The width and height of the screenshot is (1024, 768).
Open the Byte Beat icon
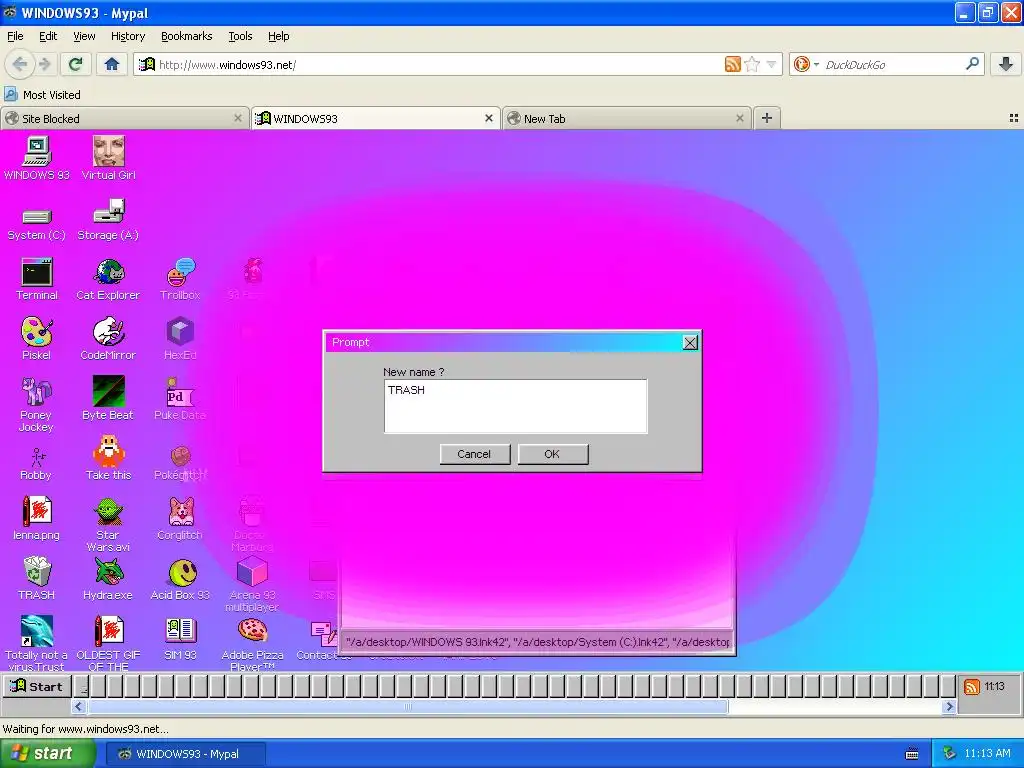(x=108, y=398)
